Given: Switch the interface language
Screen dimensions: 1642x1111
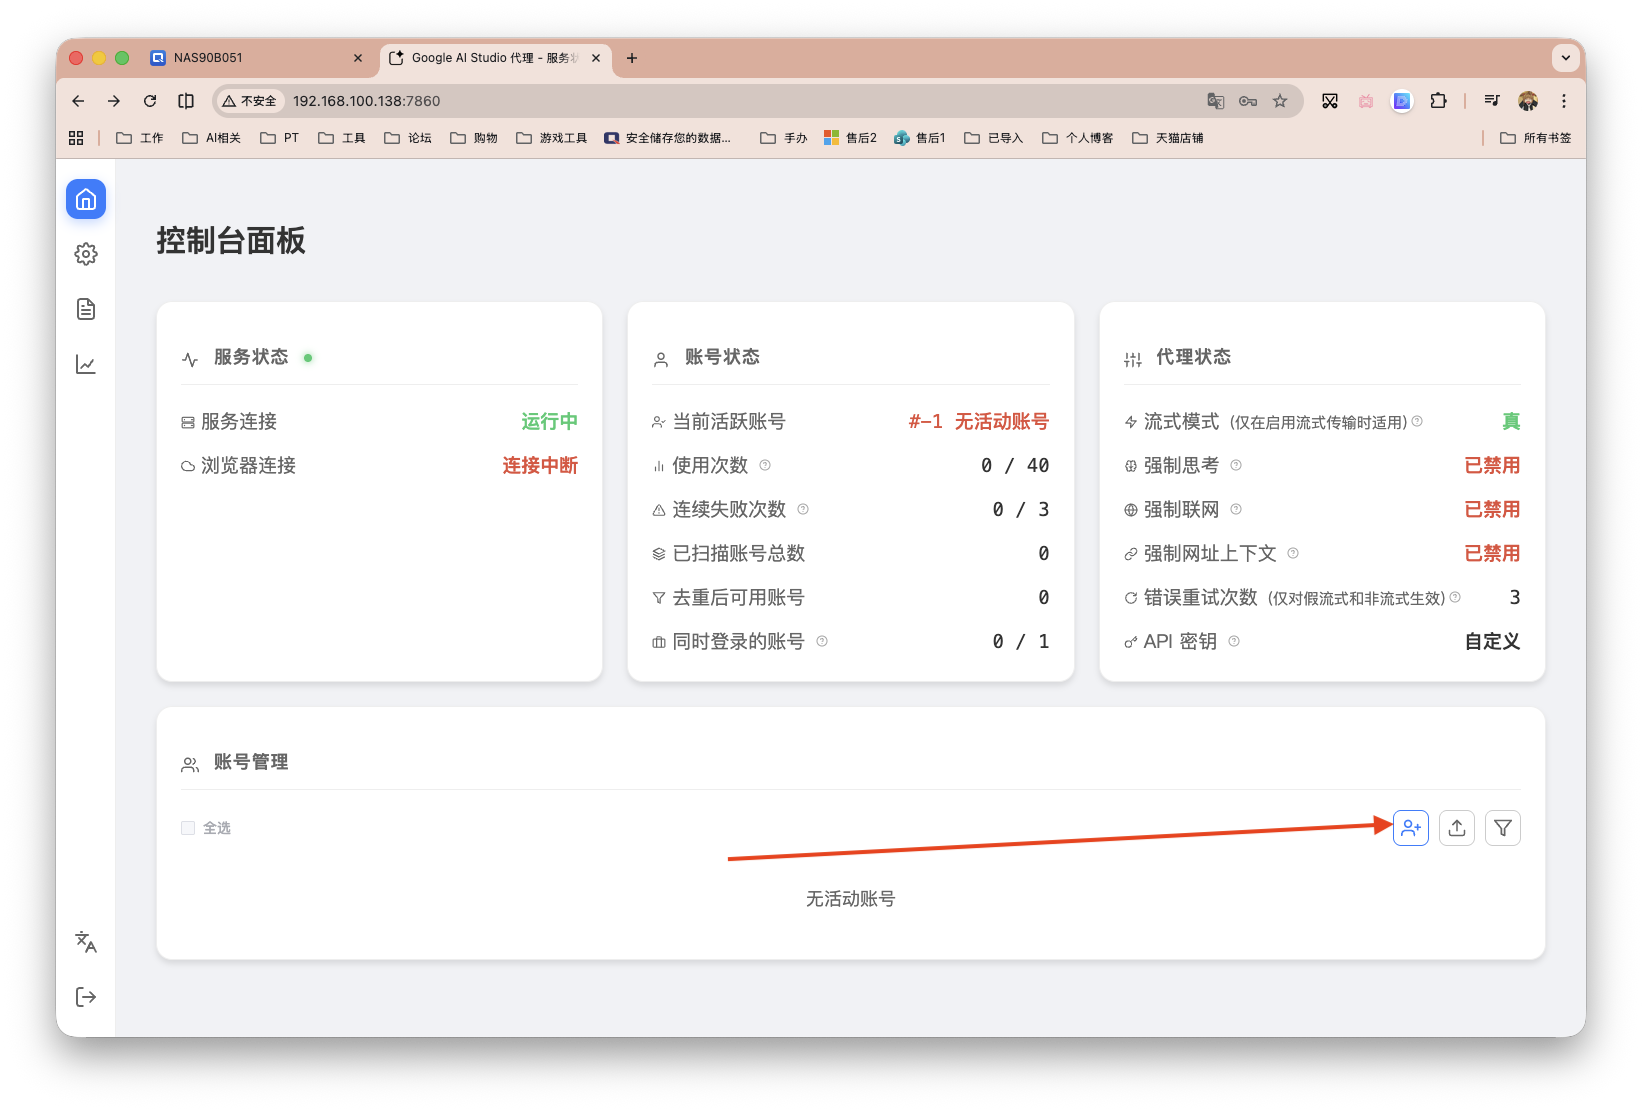Looking at the screenshot, I should 85,942.
